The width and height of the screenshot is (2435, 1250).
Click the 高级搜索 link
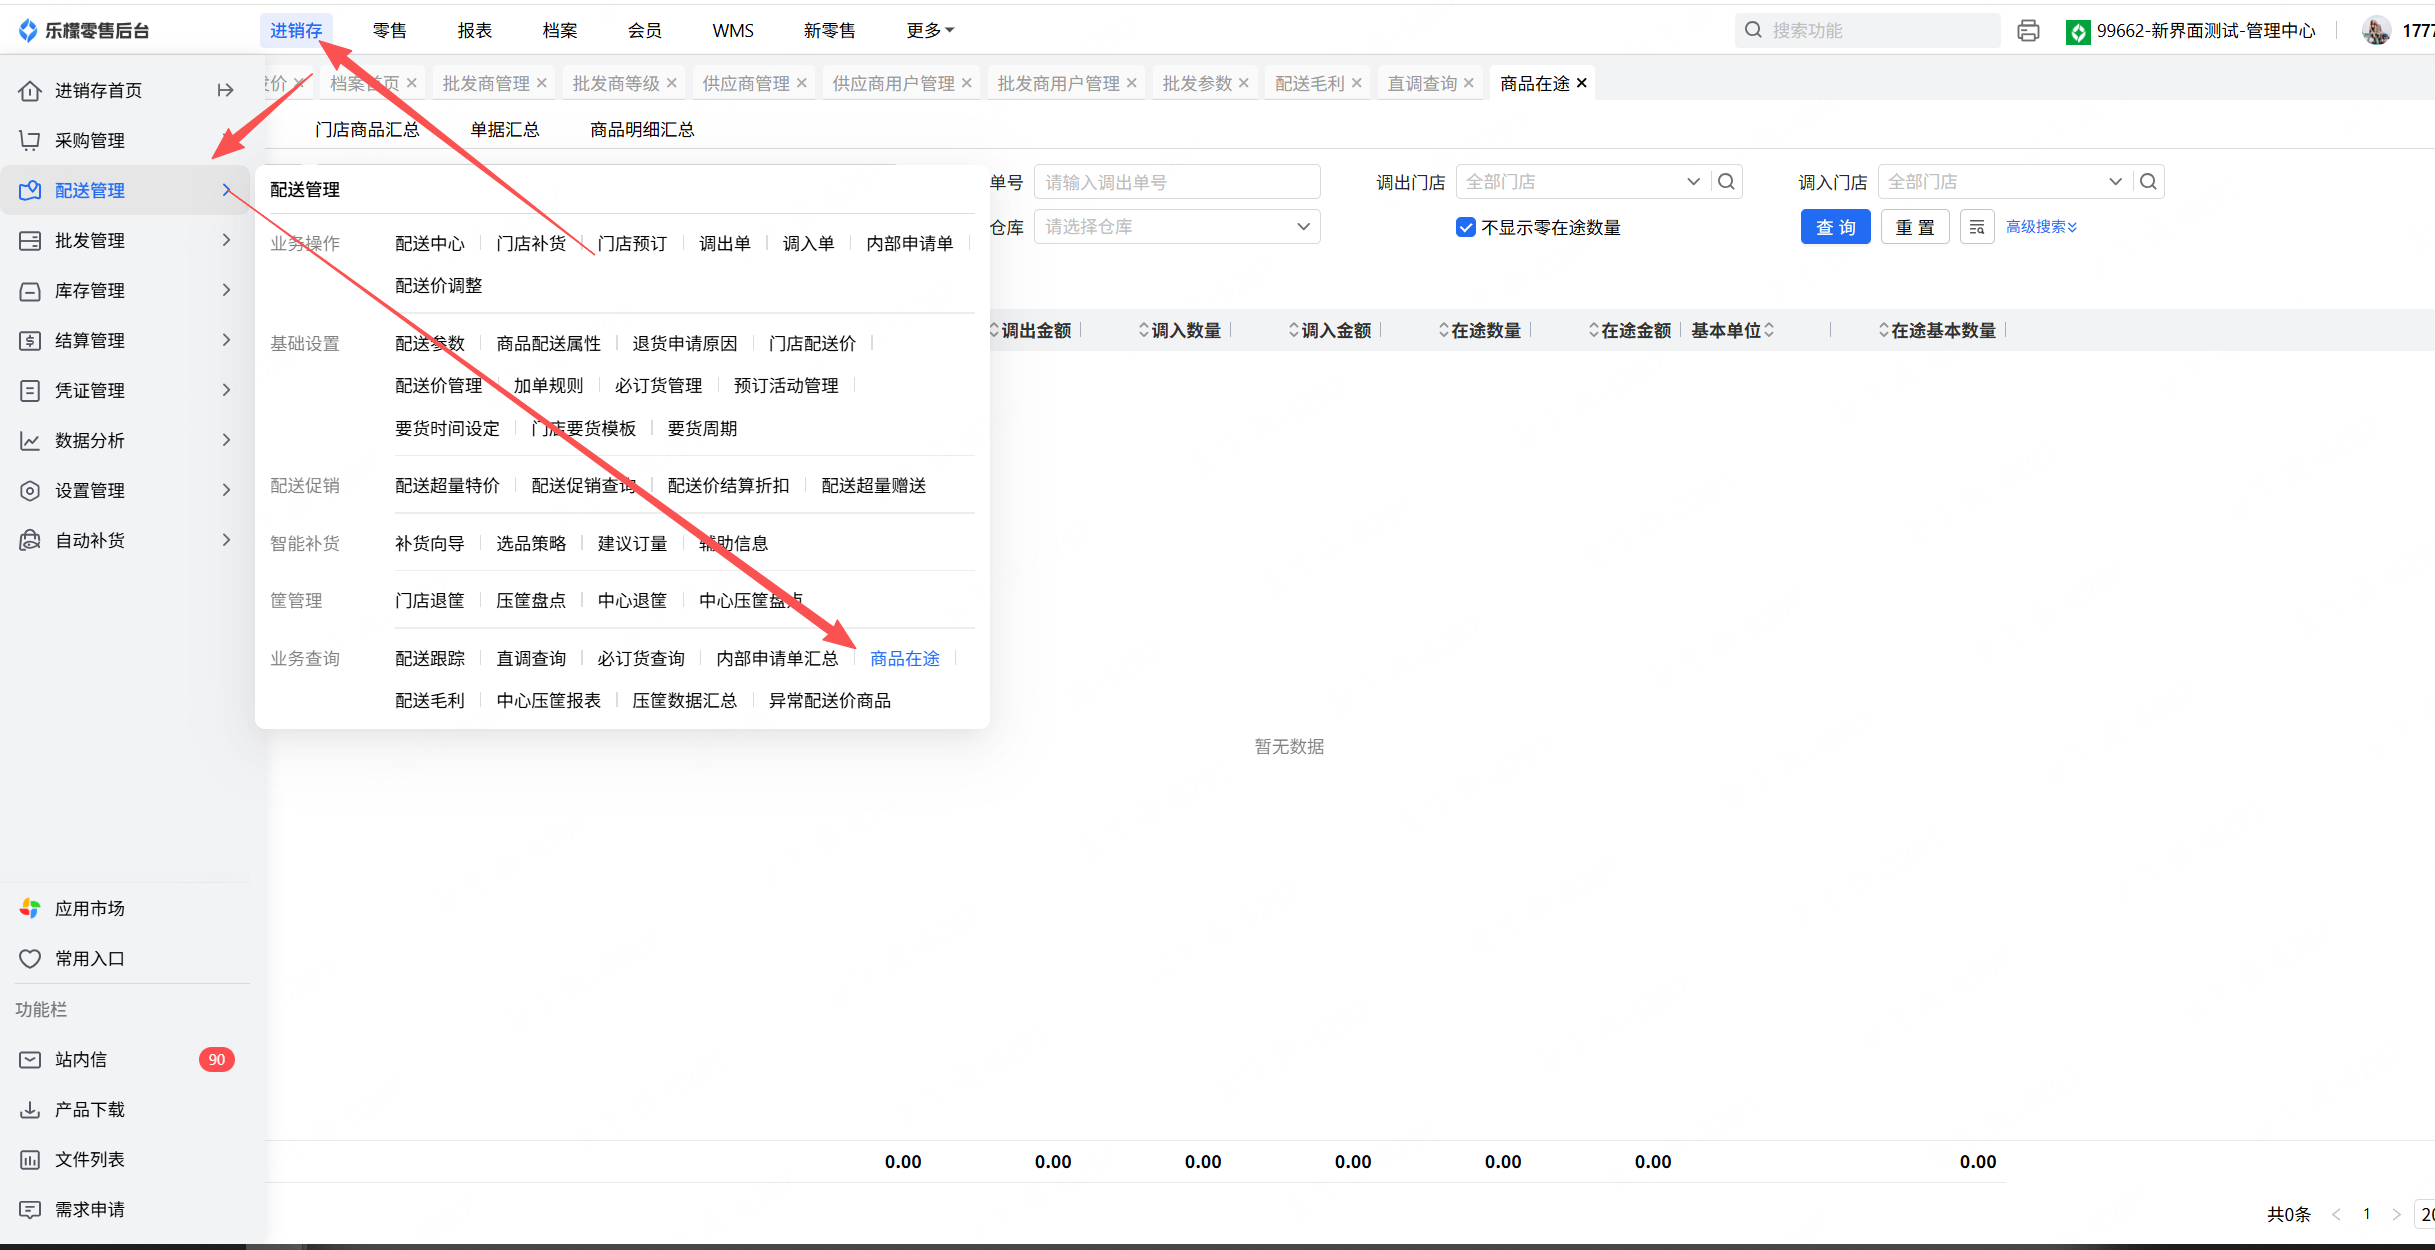coord(2040,228)
